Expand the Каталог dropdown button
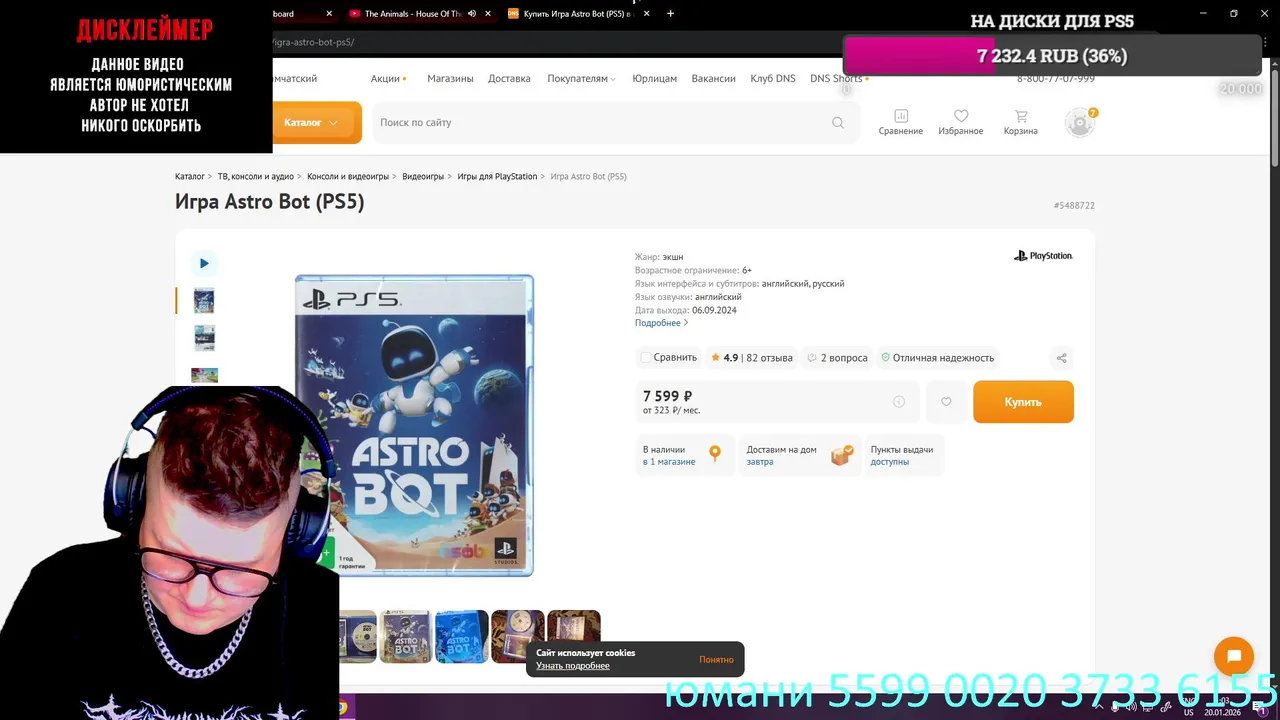 [316, 123]
